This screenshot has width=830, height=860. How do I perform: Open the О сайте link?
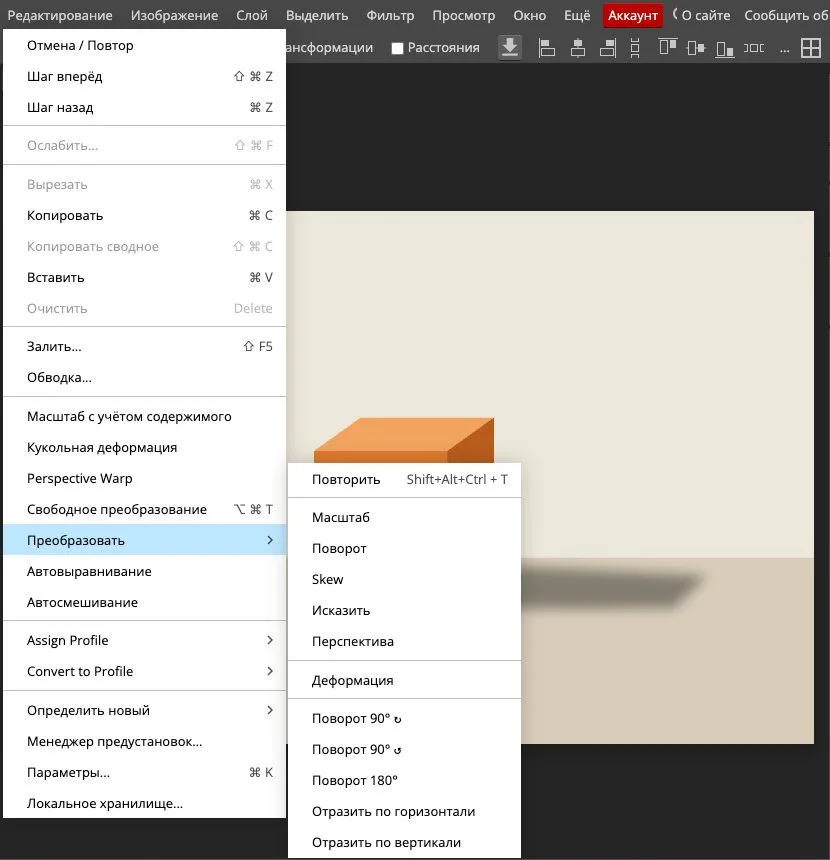705,15
